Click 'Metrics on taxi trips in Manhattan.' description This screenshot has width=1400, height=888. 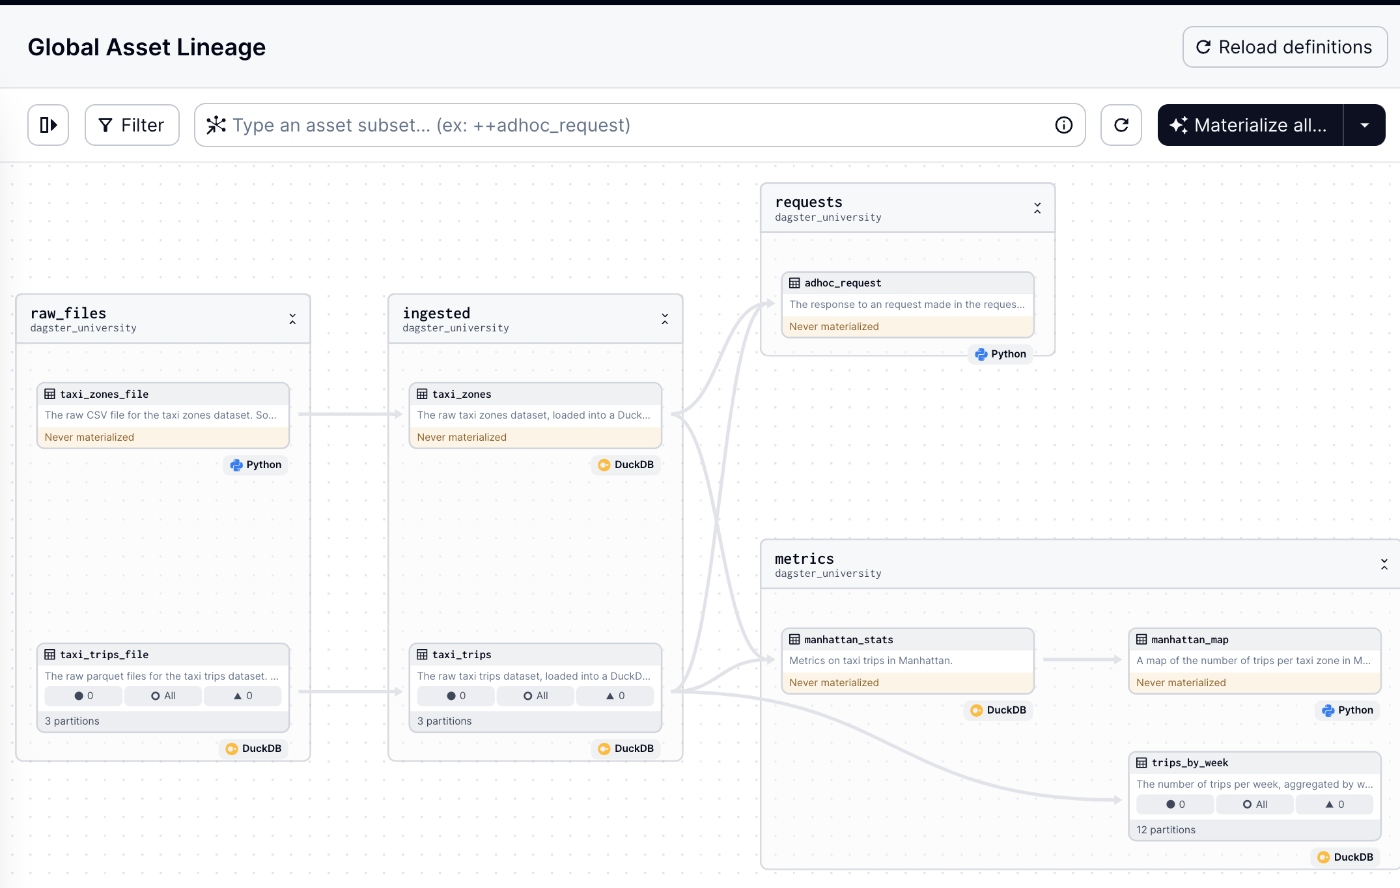pyautogui.click(x=870, y=661)
